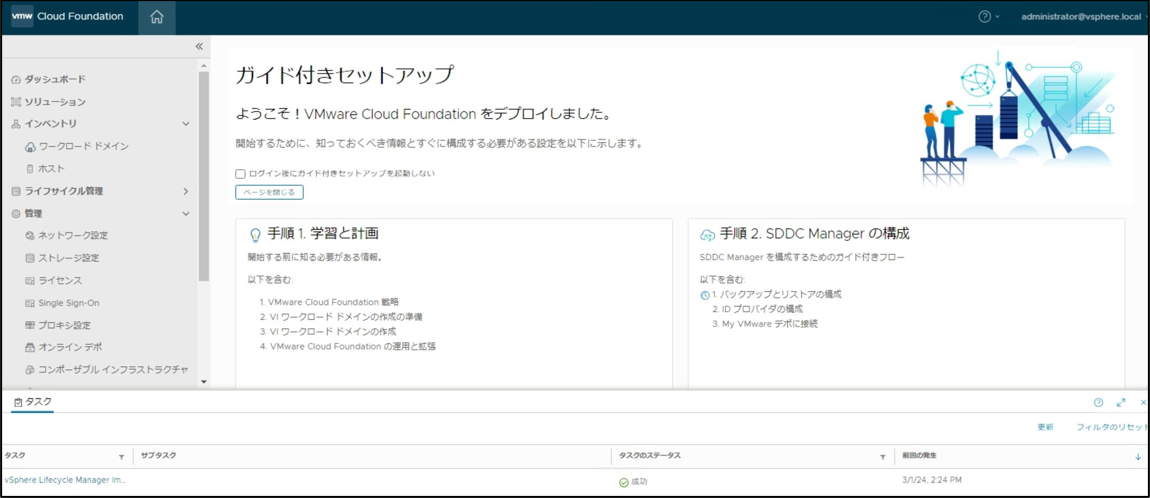Open ワークロード ドメイン page

(83, 147)
